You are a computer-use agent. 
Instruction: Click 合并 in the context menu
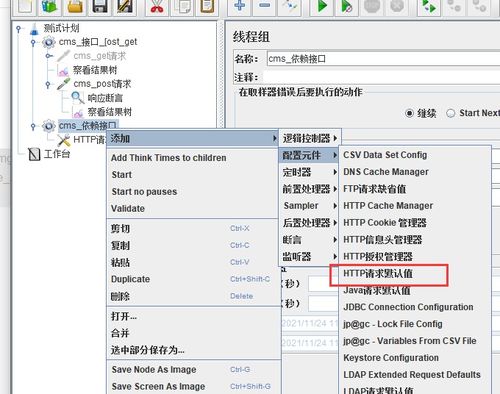pyautogui.click(x=192, y=333)
